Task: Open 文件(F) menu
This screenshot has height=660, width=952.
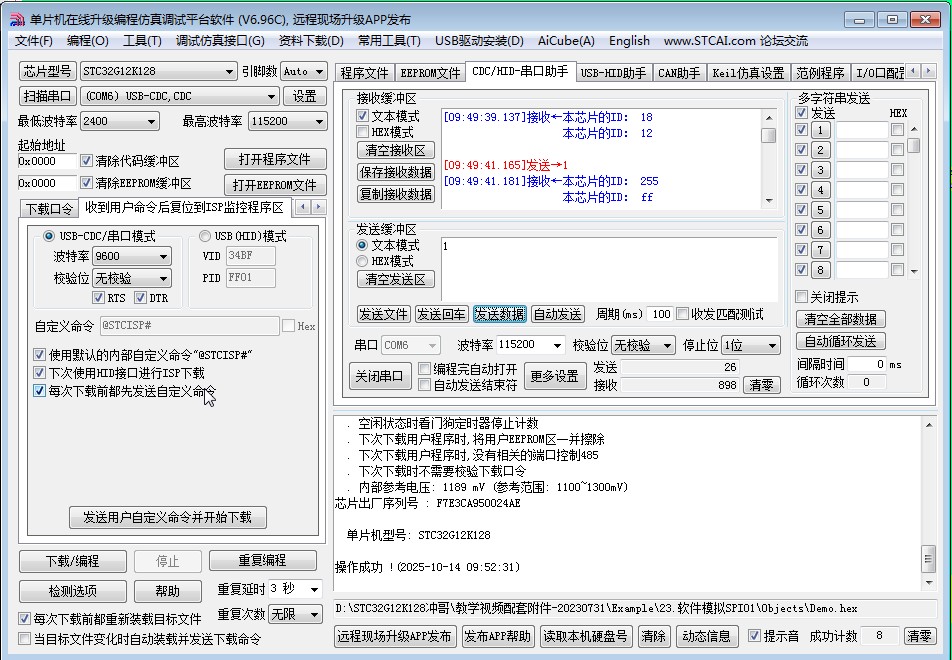Action: click(33, 41)
